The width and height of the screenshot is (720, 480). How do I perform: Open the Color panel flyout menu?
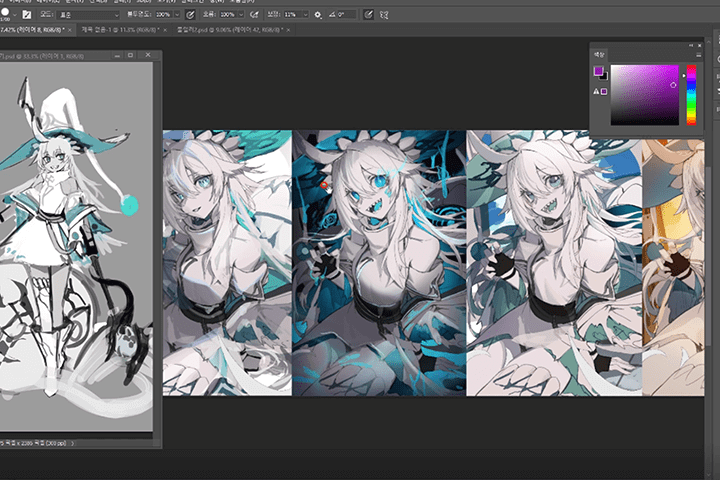click(698, 55)
